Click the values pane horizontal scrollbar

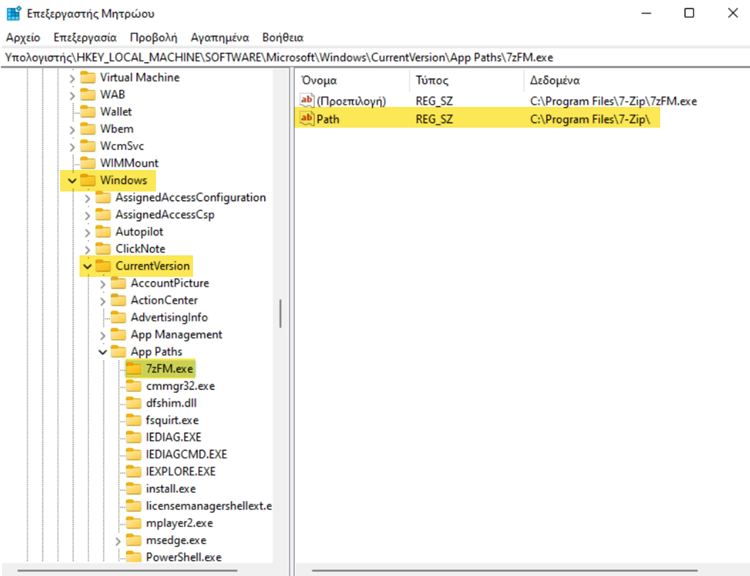click(505, 570)
